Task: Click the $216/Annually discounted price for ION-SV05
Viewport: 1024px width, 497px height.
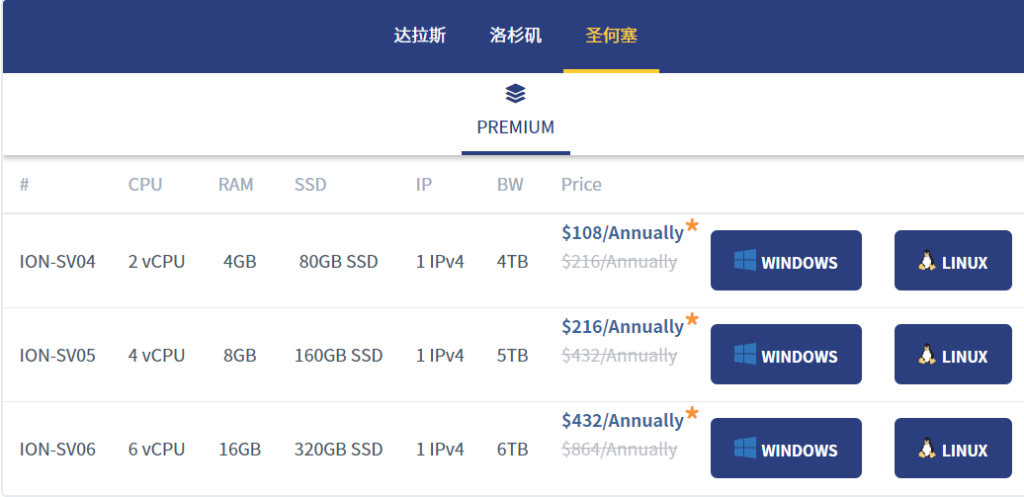Action: pos(622,327)
